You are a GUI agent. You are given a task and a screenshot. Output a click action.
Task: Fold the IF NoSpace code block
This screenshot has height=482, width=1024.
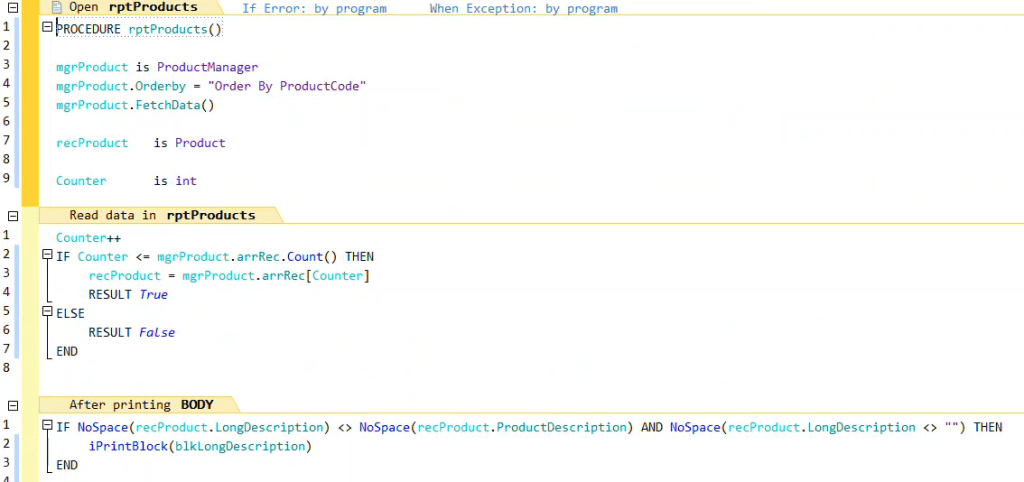click(47, 427)
